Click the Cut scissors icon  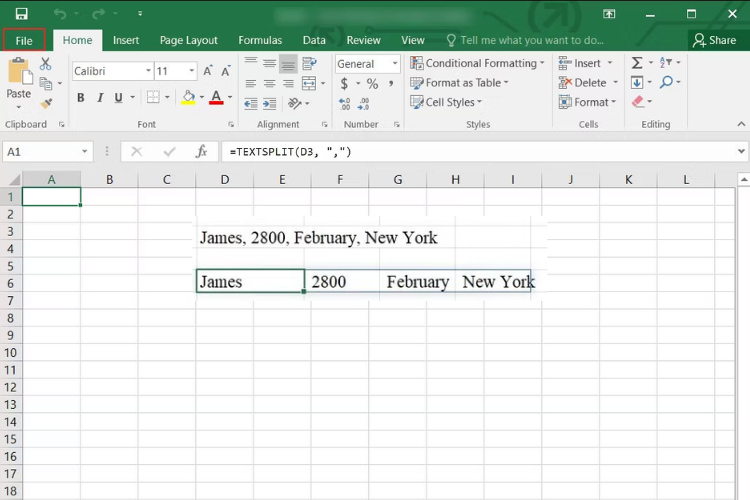(45, 64)
